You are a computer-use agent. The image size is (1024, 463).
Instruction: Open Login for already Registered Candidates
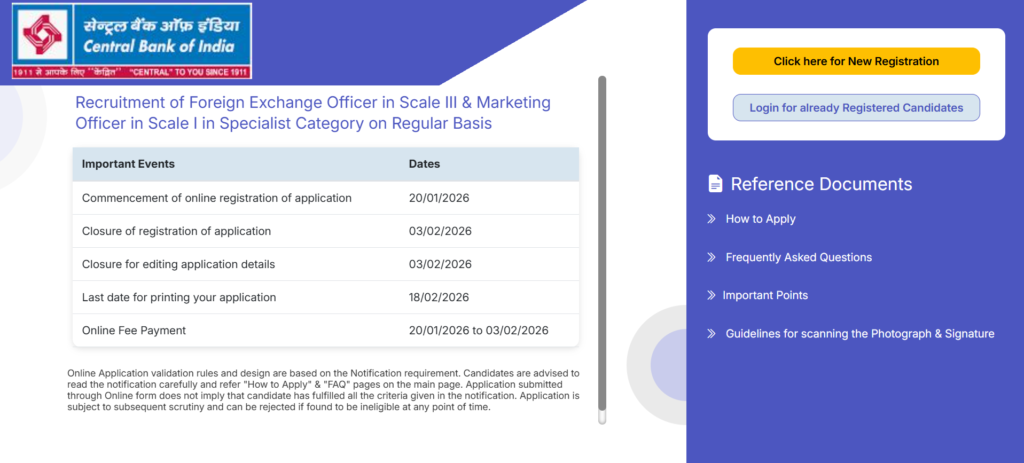tap(856, 108)
